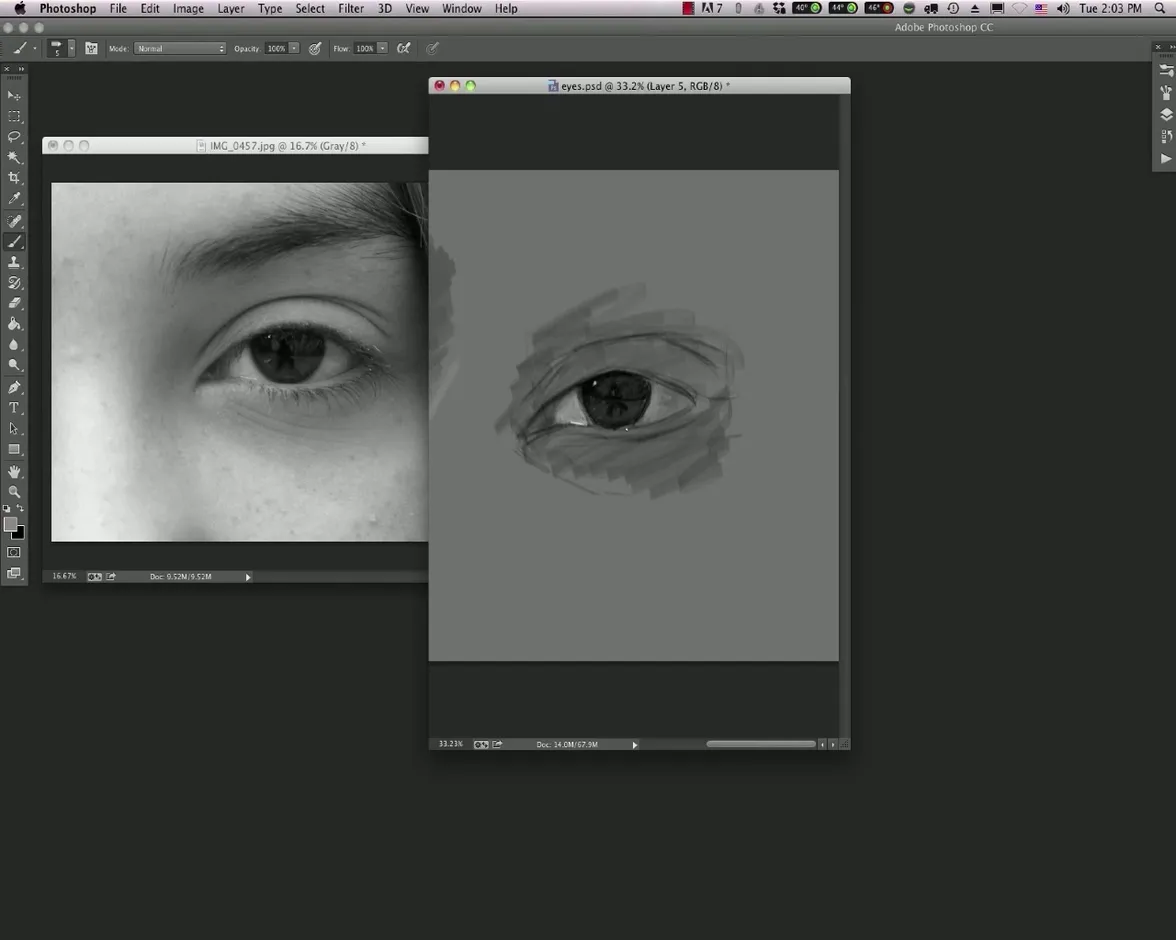The height and width of the screenshot is (940, 1176).
Task: Open the Brush Preset picker
Action: (x=60, y=48)
